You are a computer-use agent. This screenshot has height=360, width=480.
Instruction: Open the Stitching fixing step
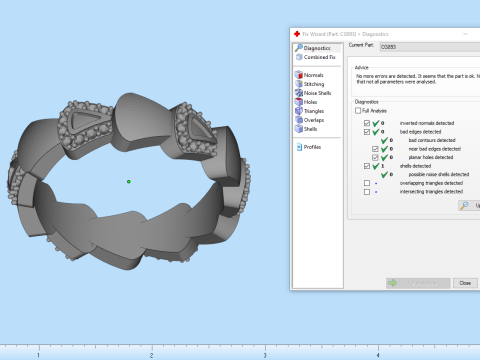click(310, 84)
